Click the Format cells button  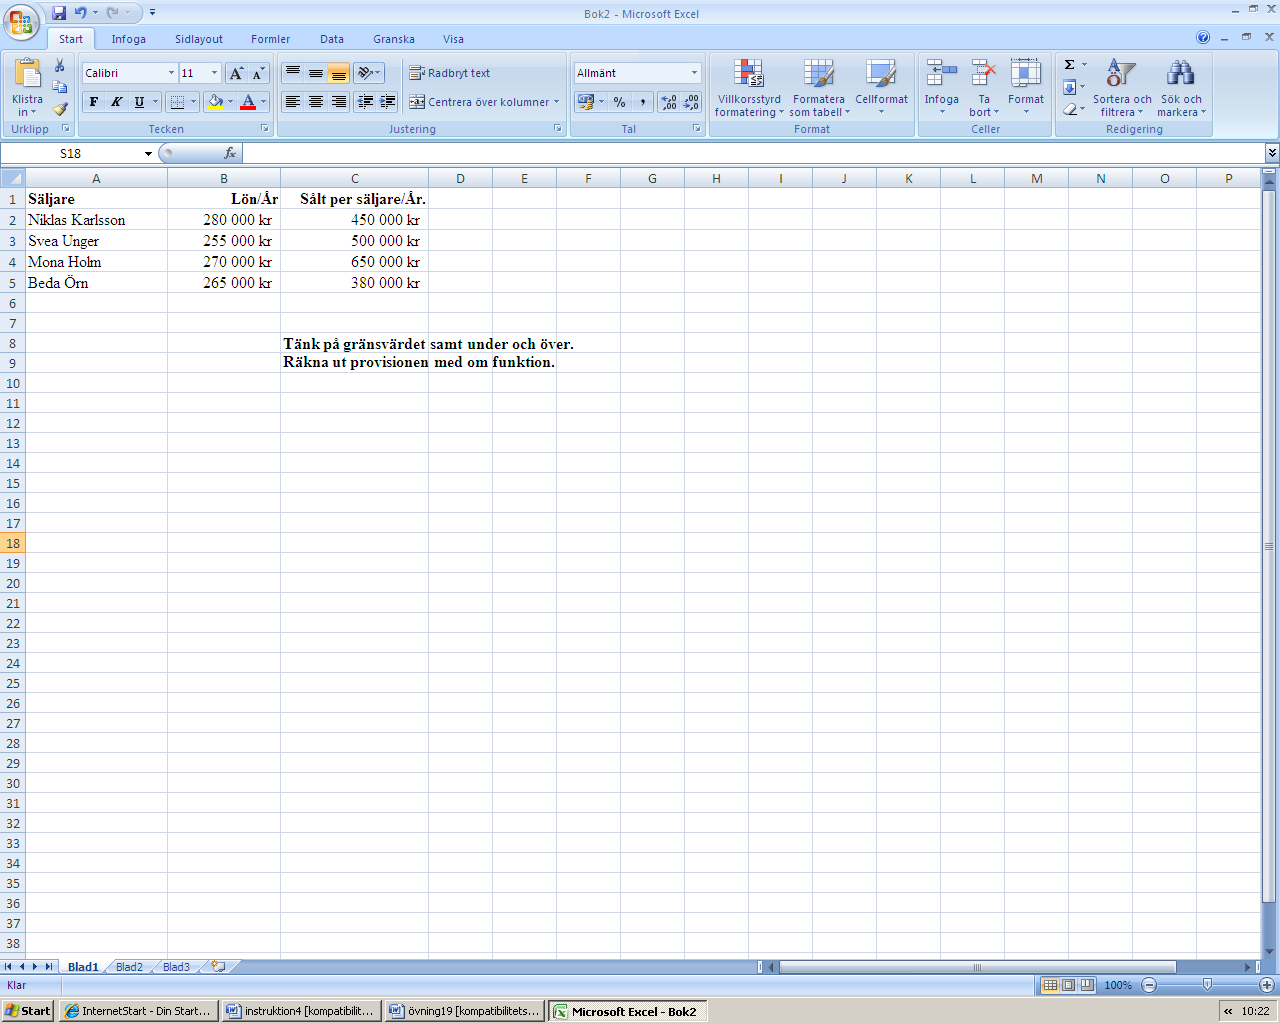coord(1026,88)
